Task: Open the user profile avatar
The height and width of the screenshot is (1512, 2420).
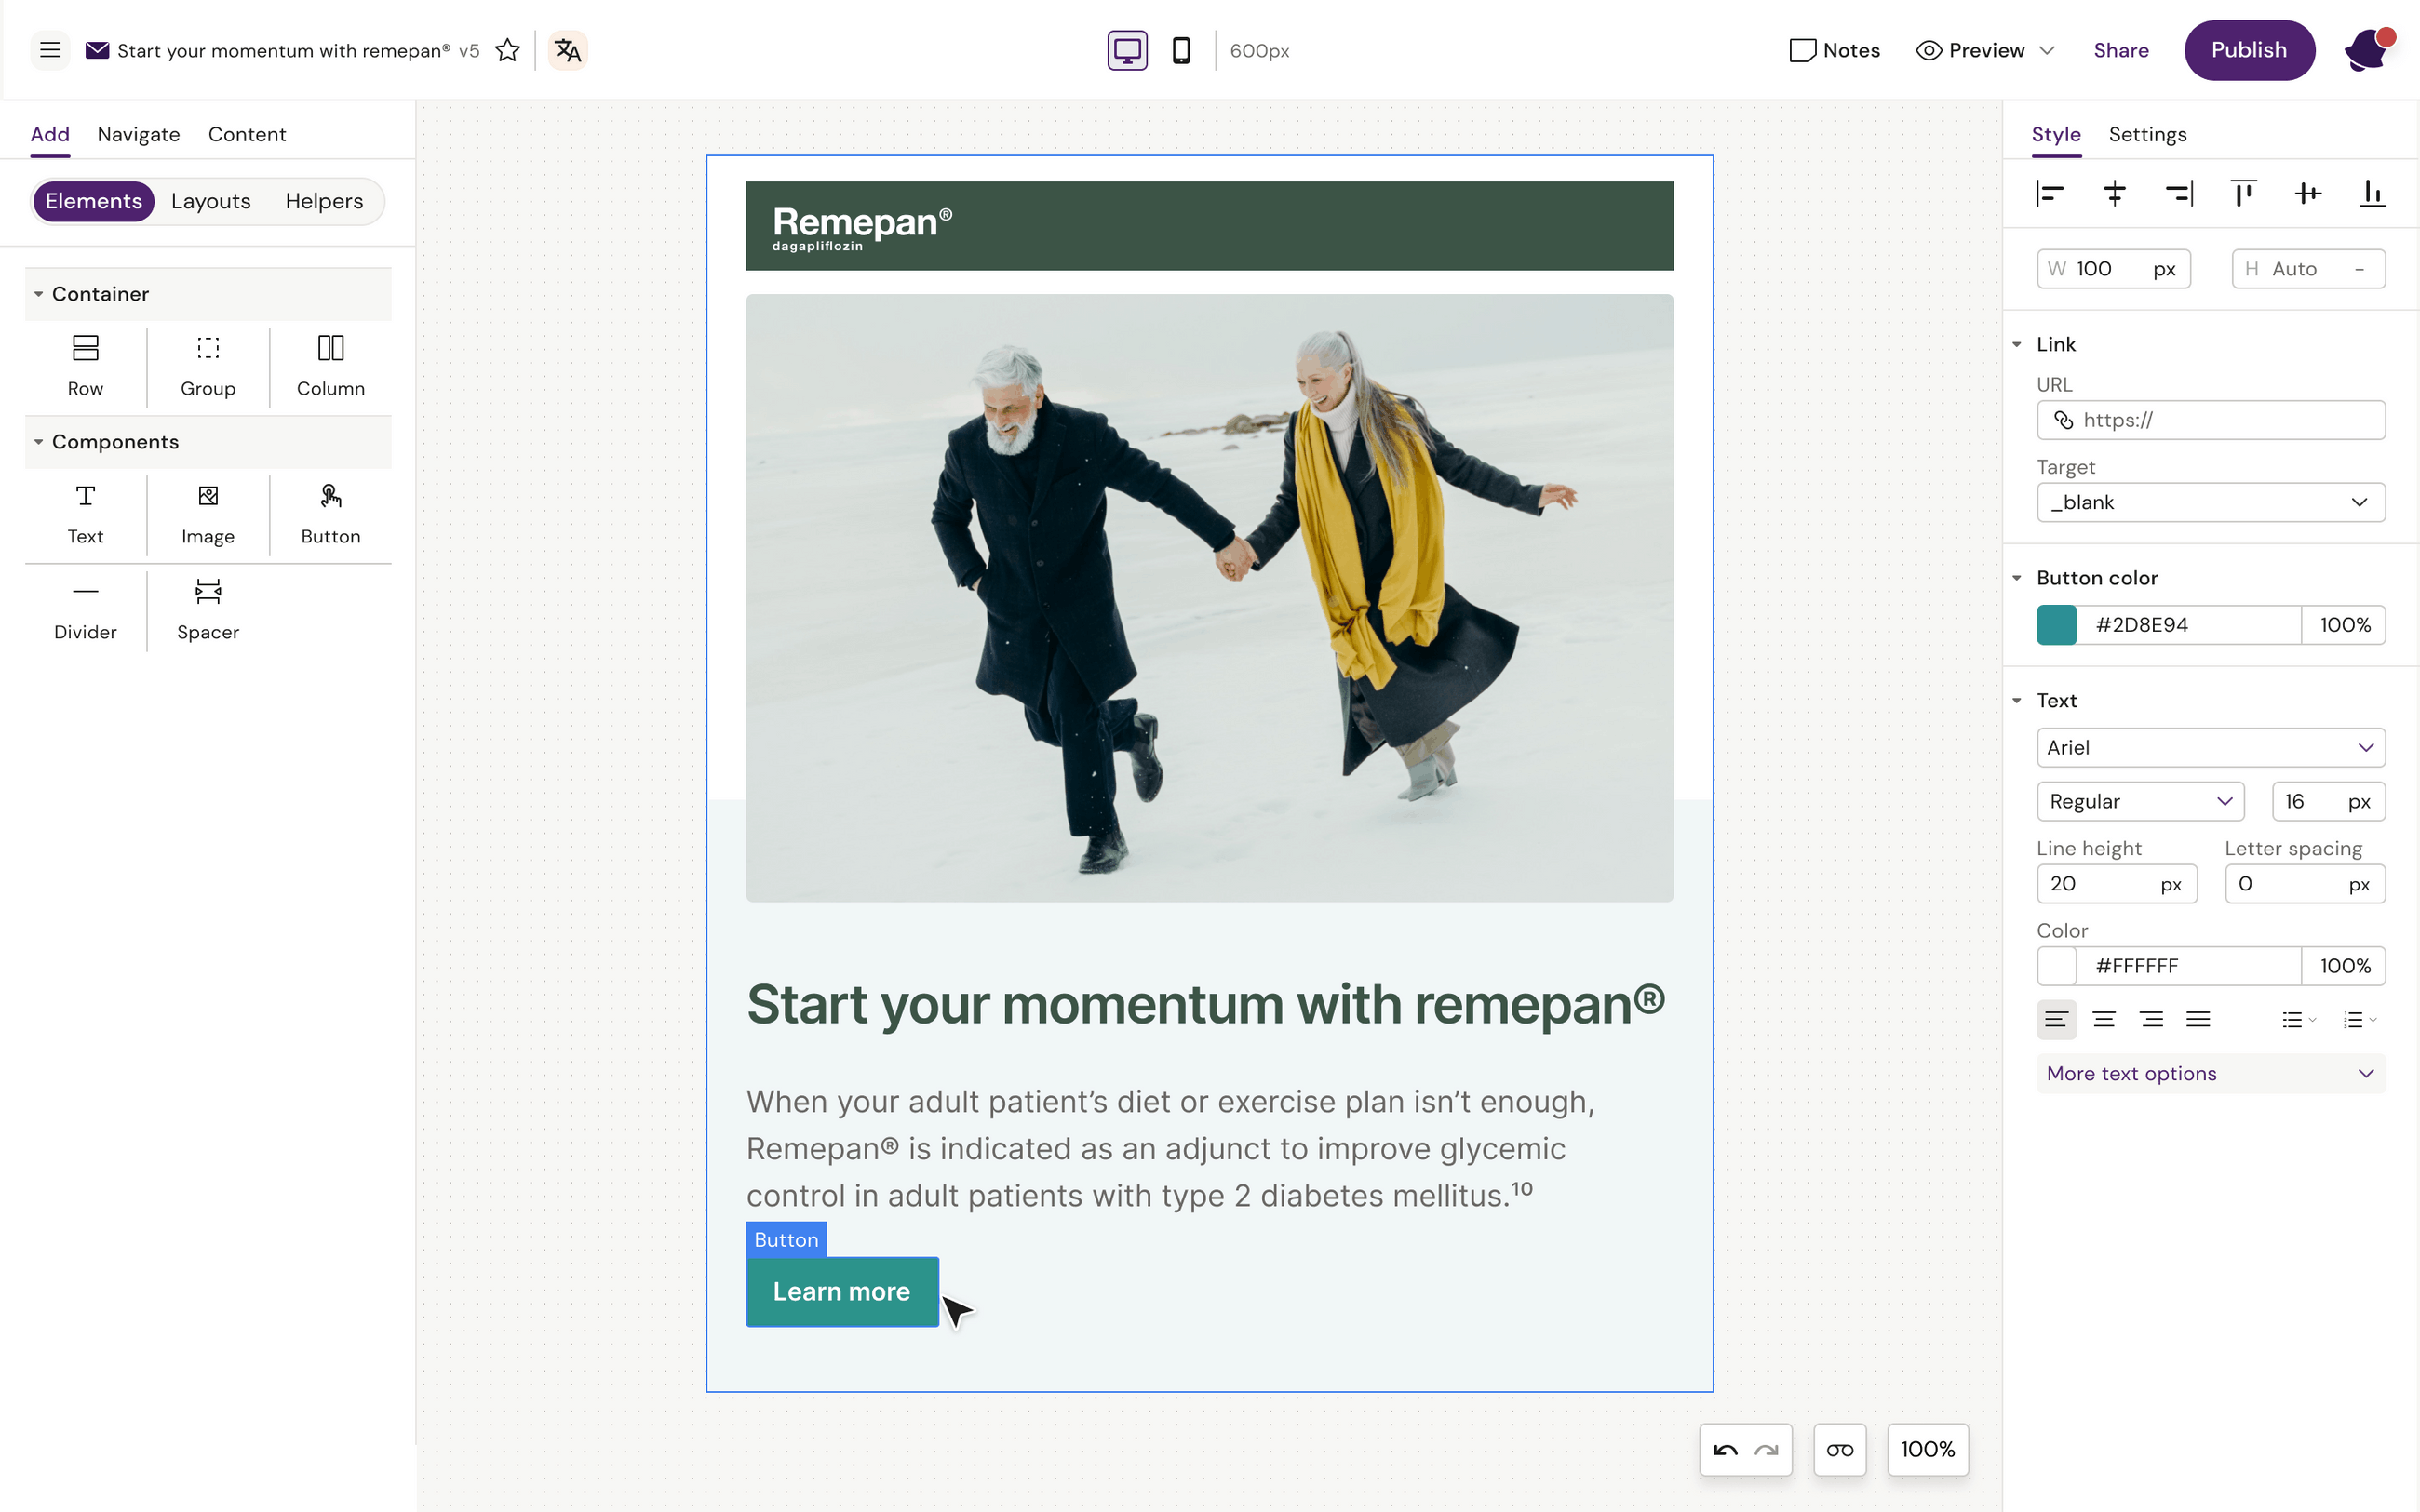Action: (2368, 50)
